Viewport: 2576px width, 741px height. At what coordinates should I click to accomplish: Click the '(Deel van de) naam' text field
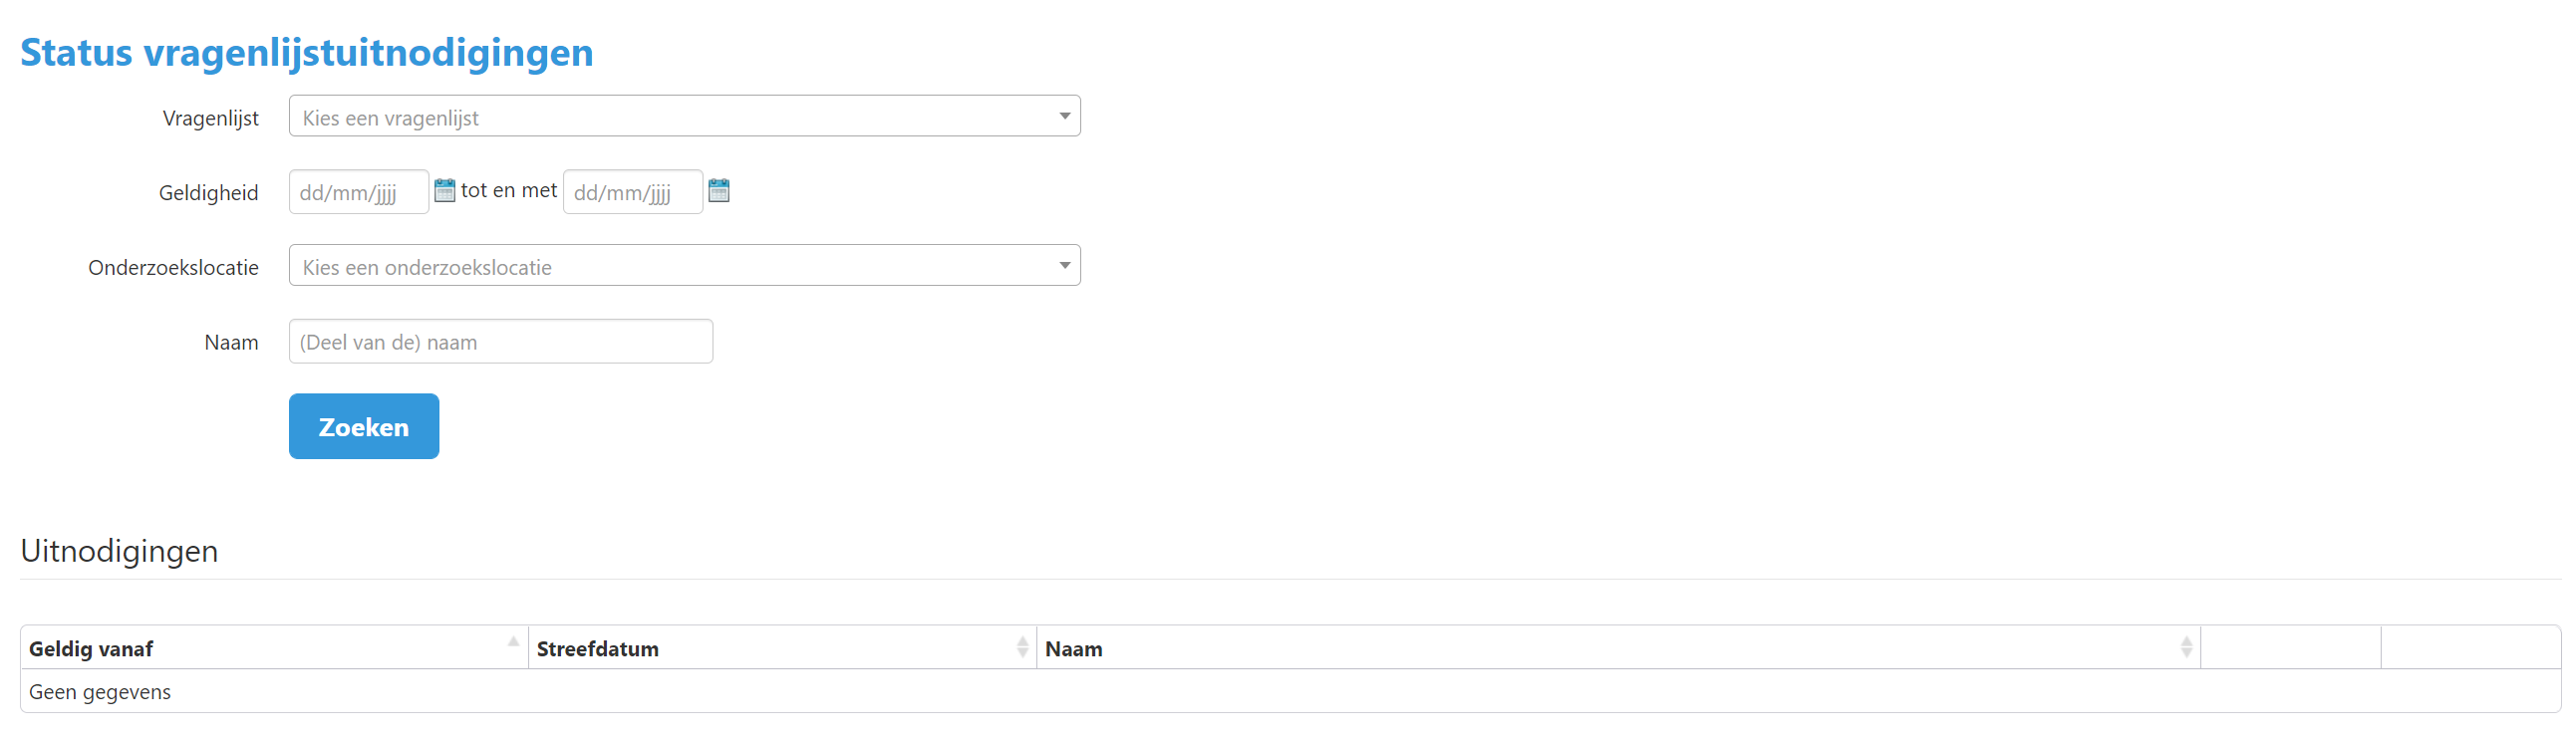(x=500, y=342)
